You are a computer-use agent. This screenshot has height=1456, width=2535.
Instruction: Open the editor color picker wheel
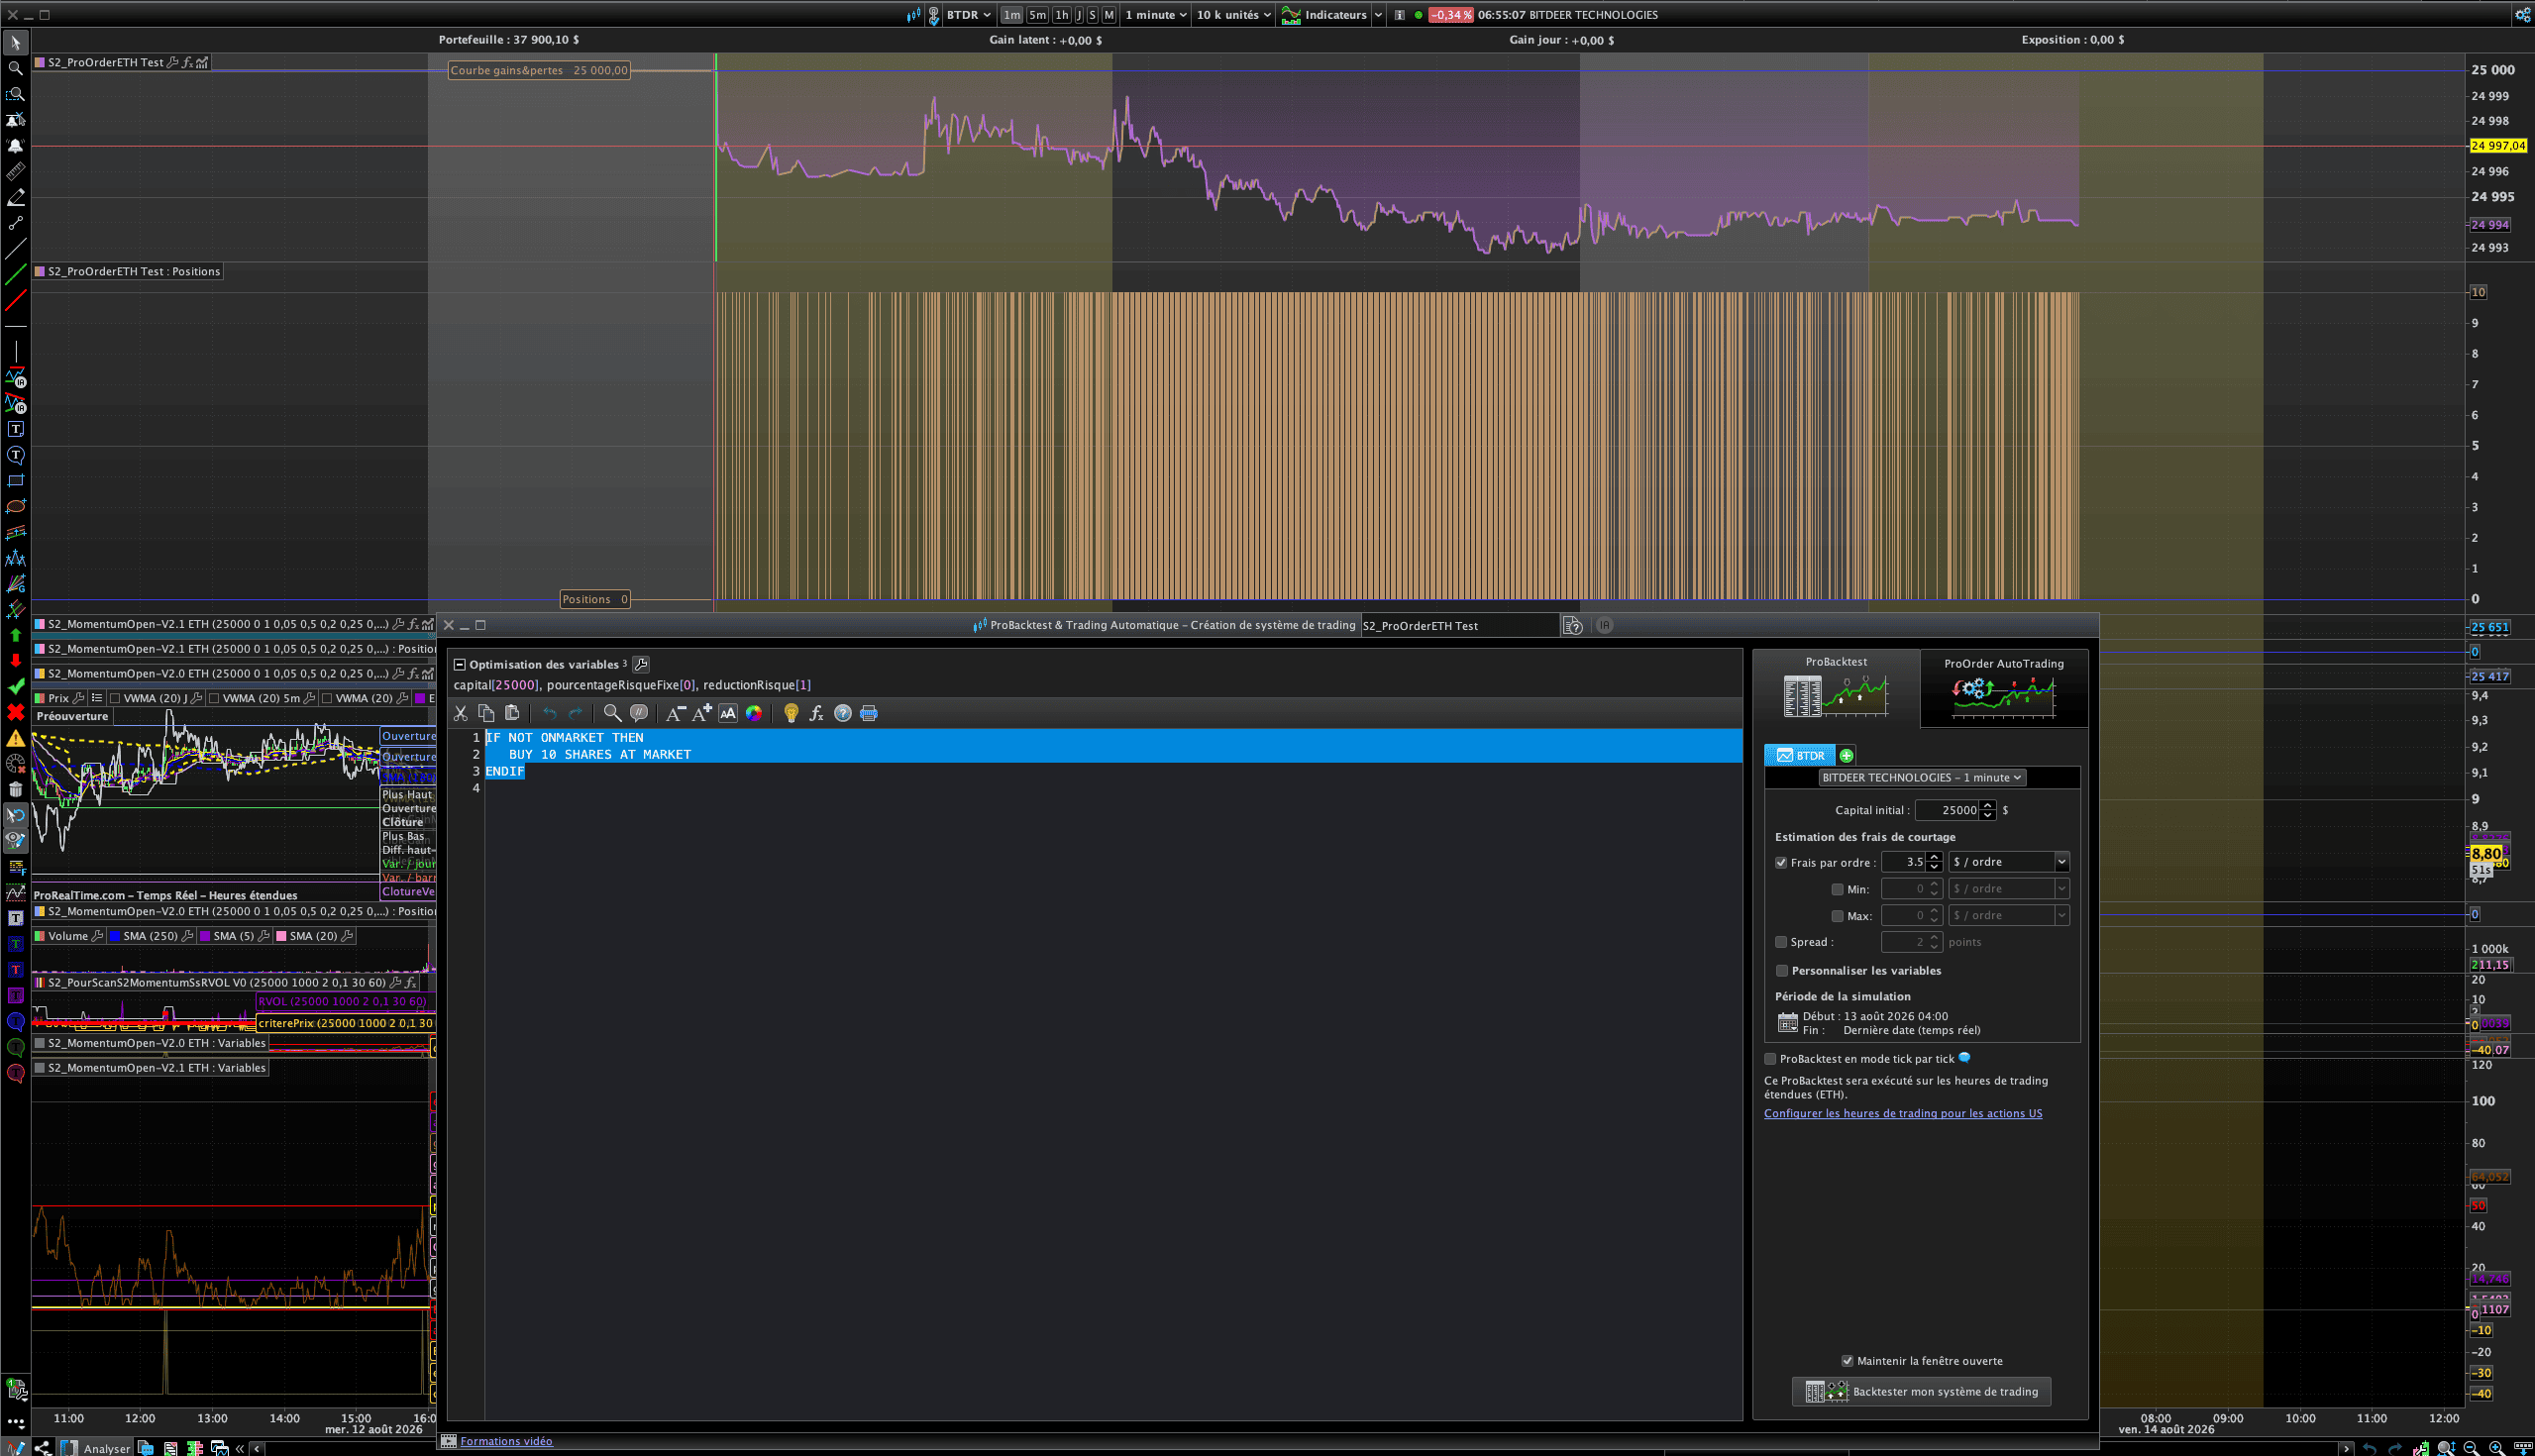coord(754,713)
